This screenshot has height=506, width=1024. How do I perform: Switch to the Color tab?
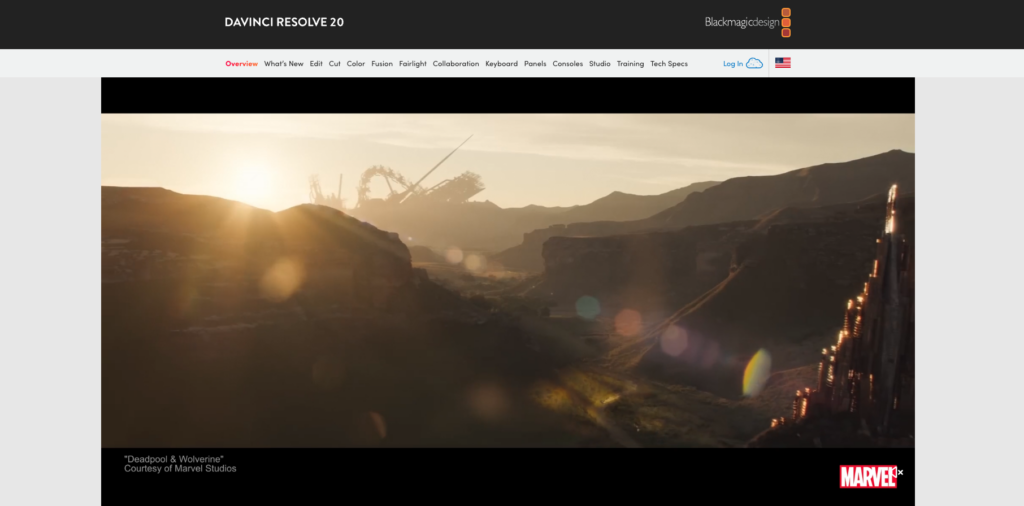356,64
